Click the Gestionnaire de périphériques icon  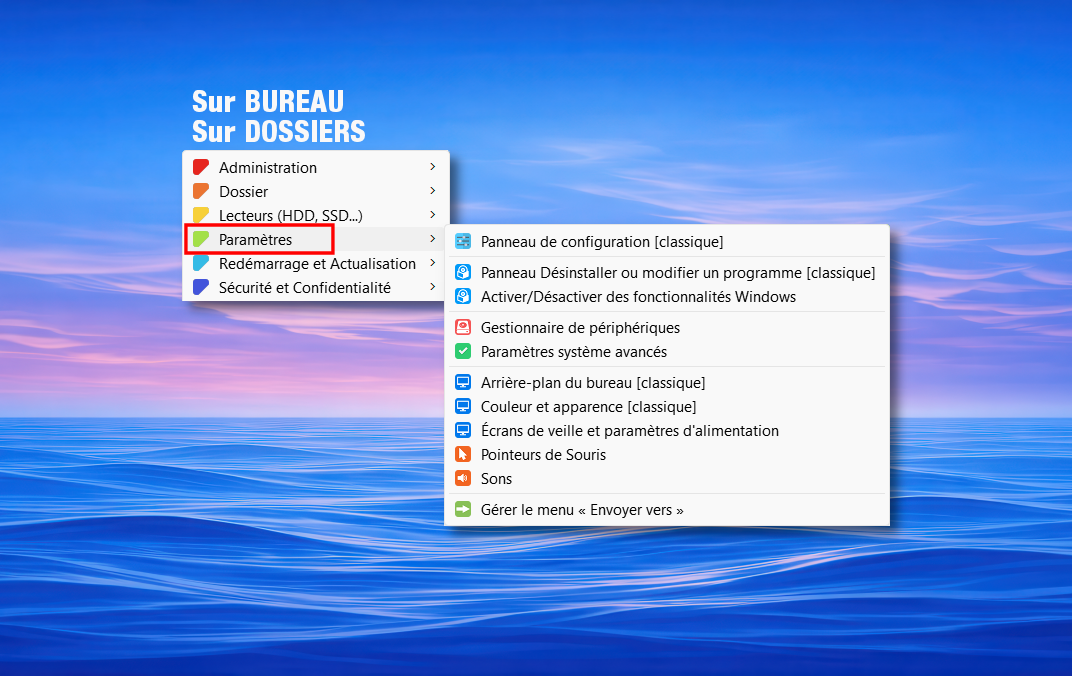[x=463, y=328]
